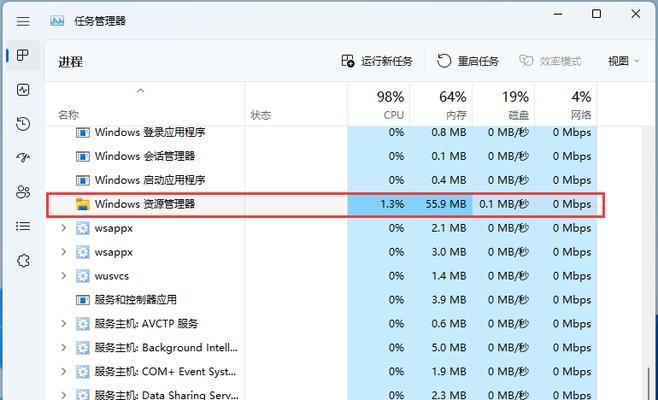Click the 0.1 MB/秒 disk value
Viewport: 658px width, 400px height.
504,204
